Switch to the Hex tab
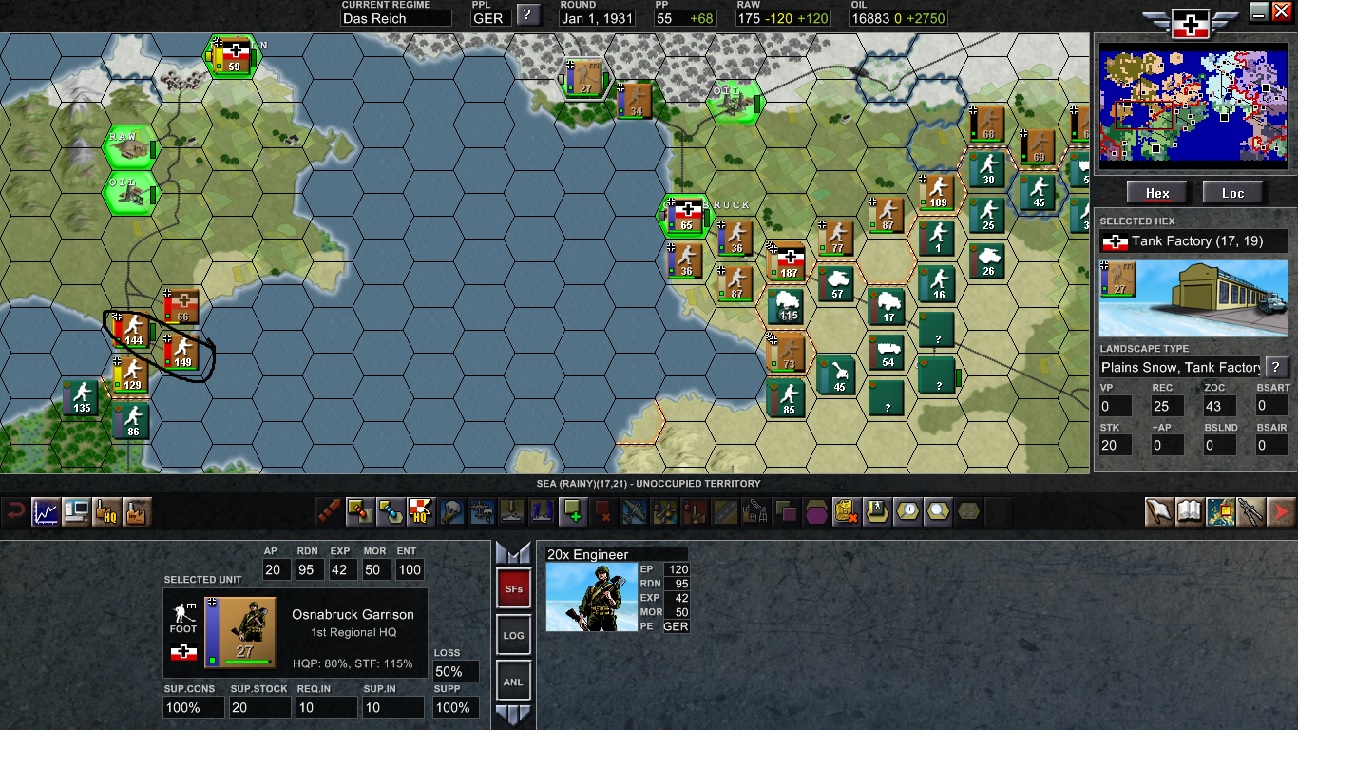 pyautogui.click(x=1158, y=193)
